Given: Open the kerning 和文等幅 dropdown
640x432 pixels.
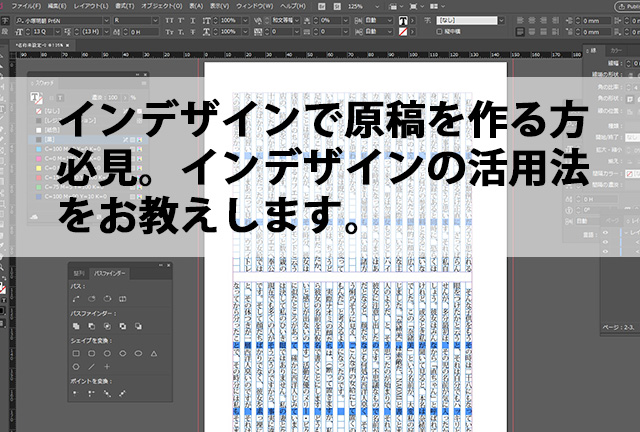Looking at the screenshot, I should [297, 20].
